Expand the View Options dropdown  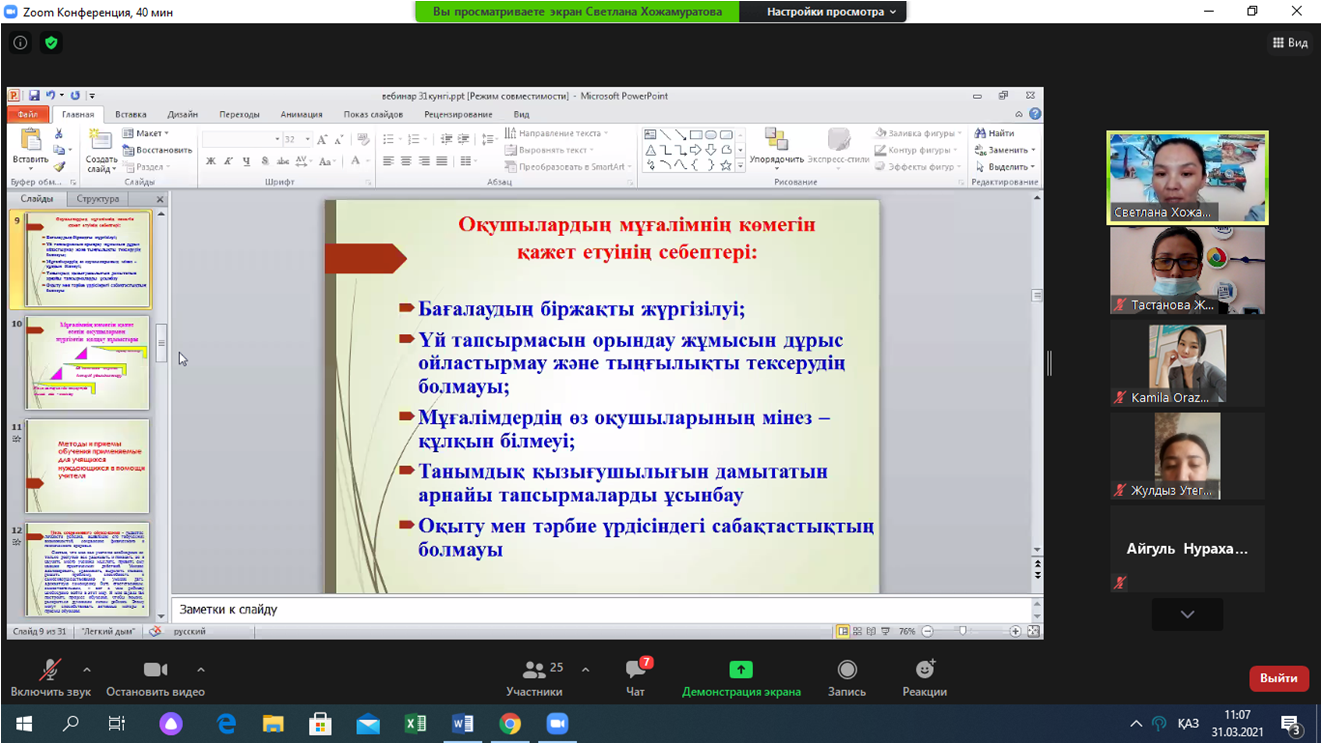pos(836,12)
